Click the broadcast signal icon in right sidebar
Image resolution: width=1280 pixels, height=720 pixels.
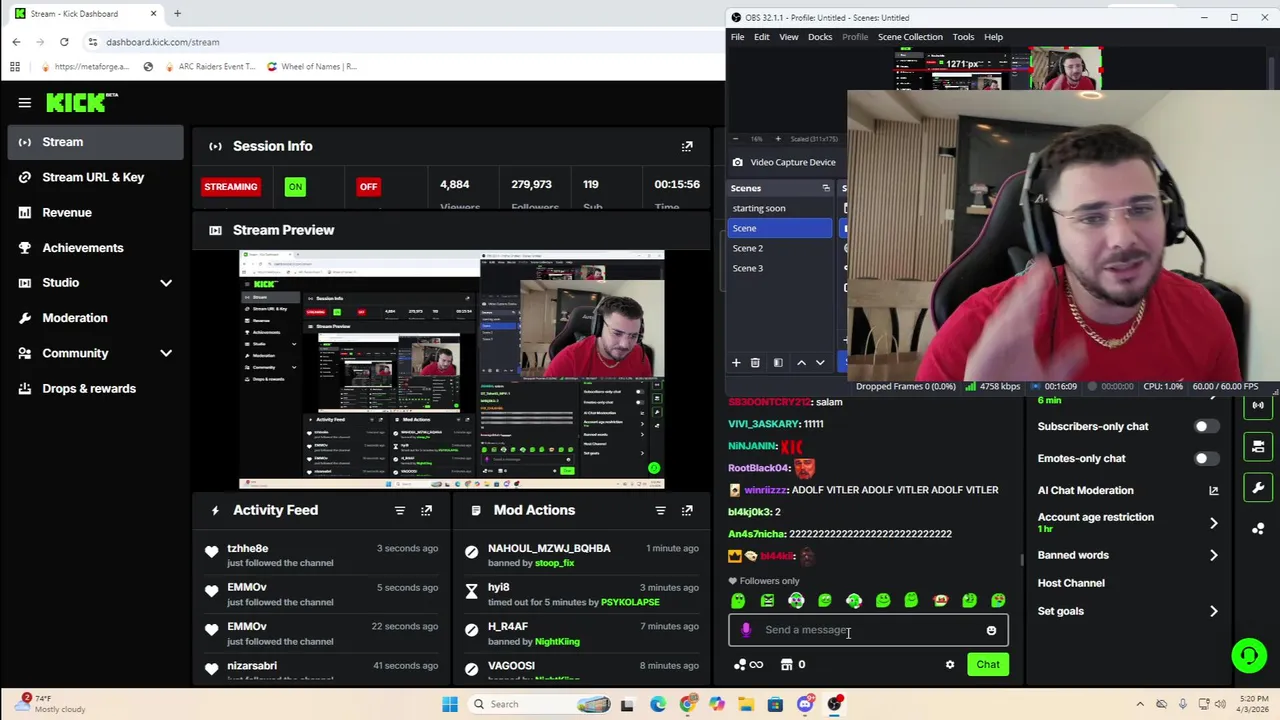pyautogui.click(x=1258, y=405)
